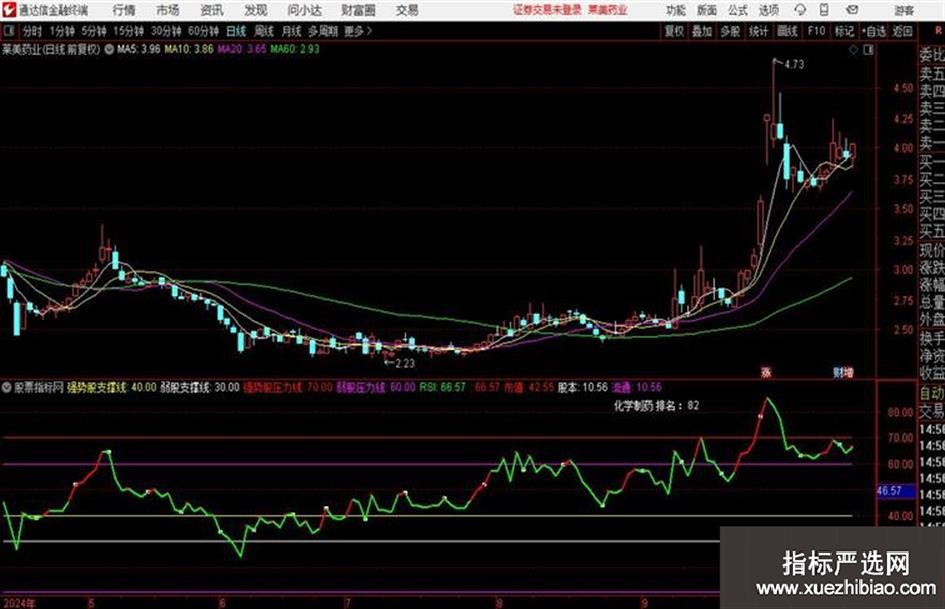Click the MA60: 2.93 value
The image size is (945, 609).
[295, 49]
